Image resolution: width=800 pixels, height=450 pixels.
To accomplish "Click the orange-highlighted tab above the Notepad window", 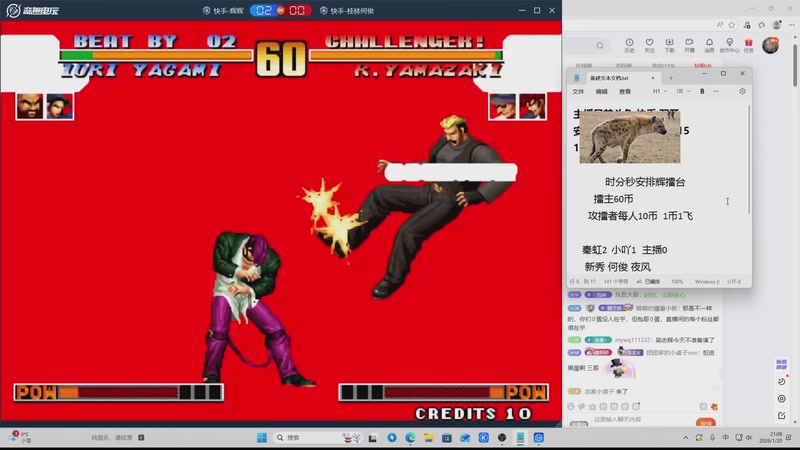I will tap(703, 66).
